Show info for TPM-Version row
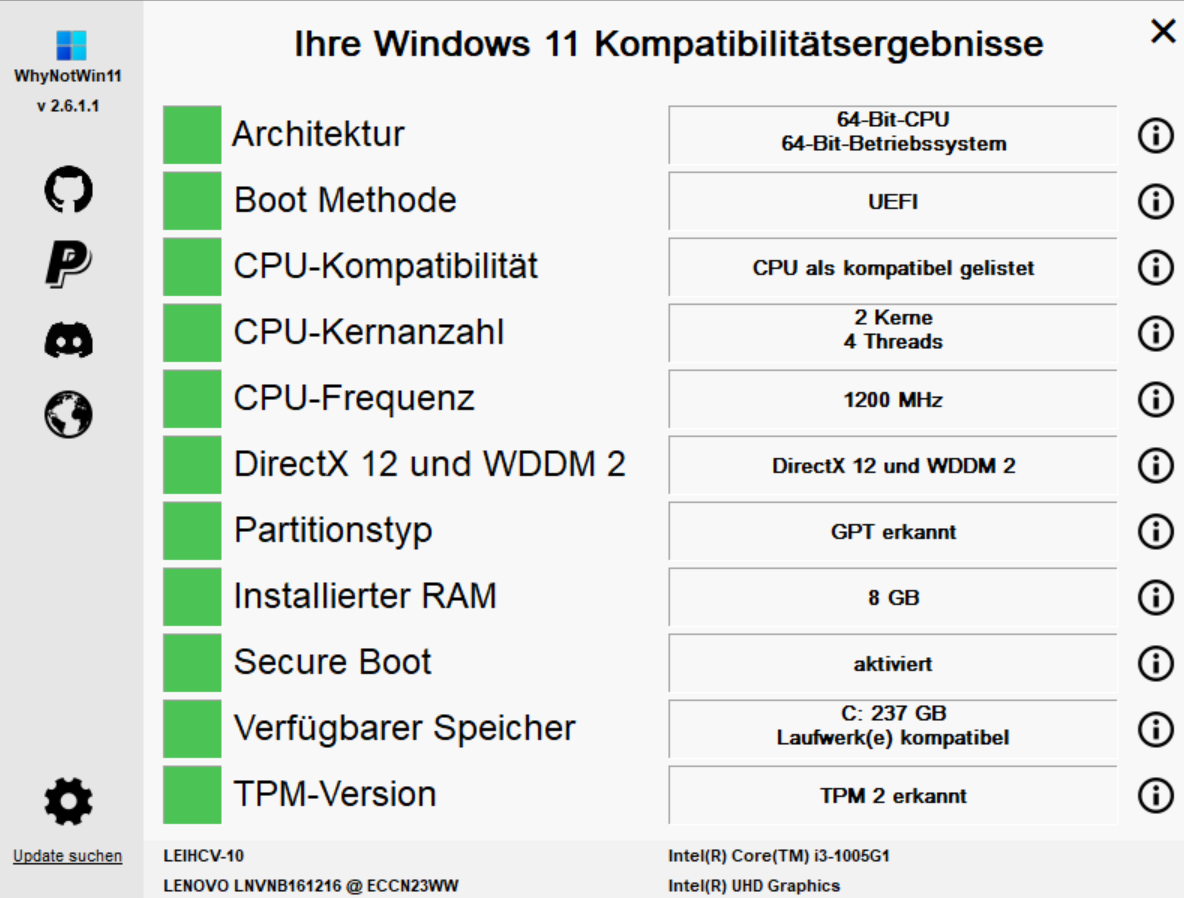This screenshot has width=1184, height=898. (x=1155, y=795)
